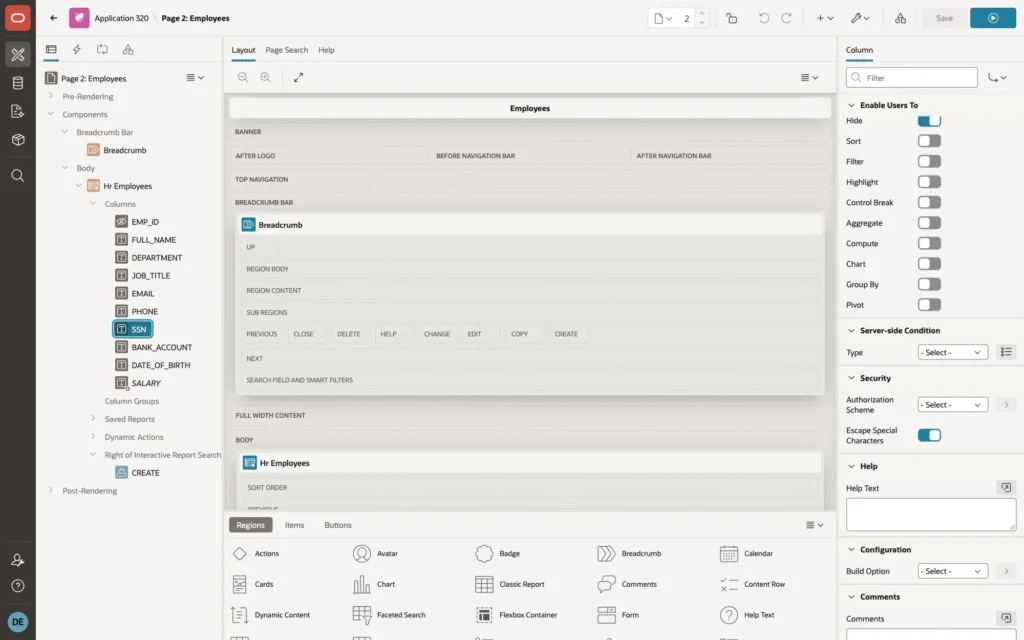Image resolution: width=1024 pixels, height=640 pixels.
Task: Enable the Compute switch
Action: pyautogui.click(x=929, y=244)
